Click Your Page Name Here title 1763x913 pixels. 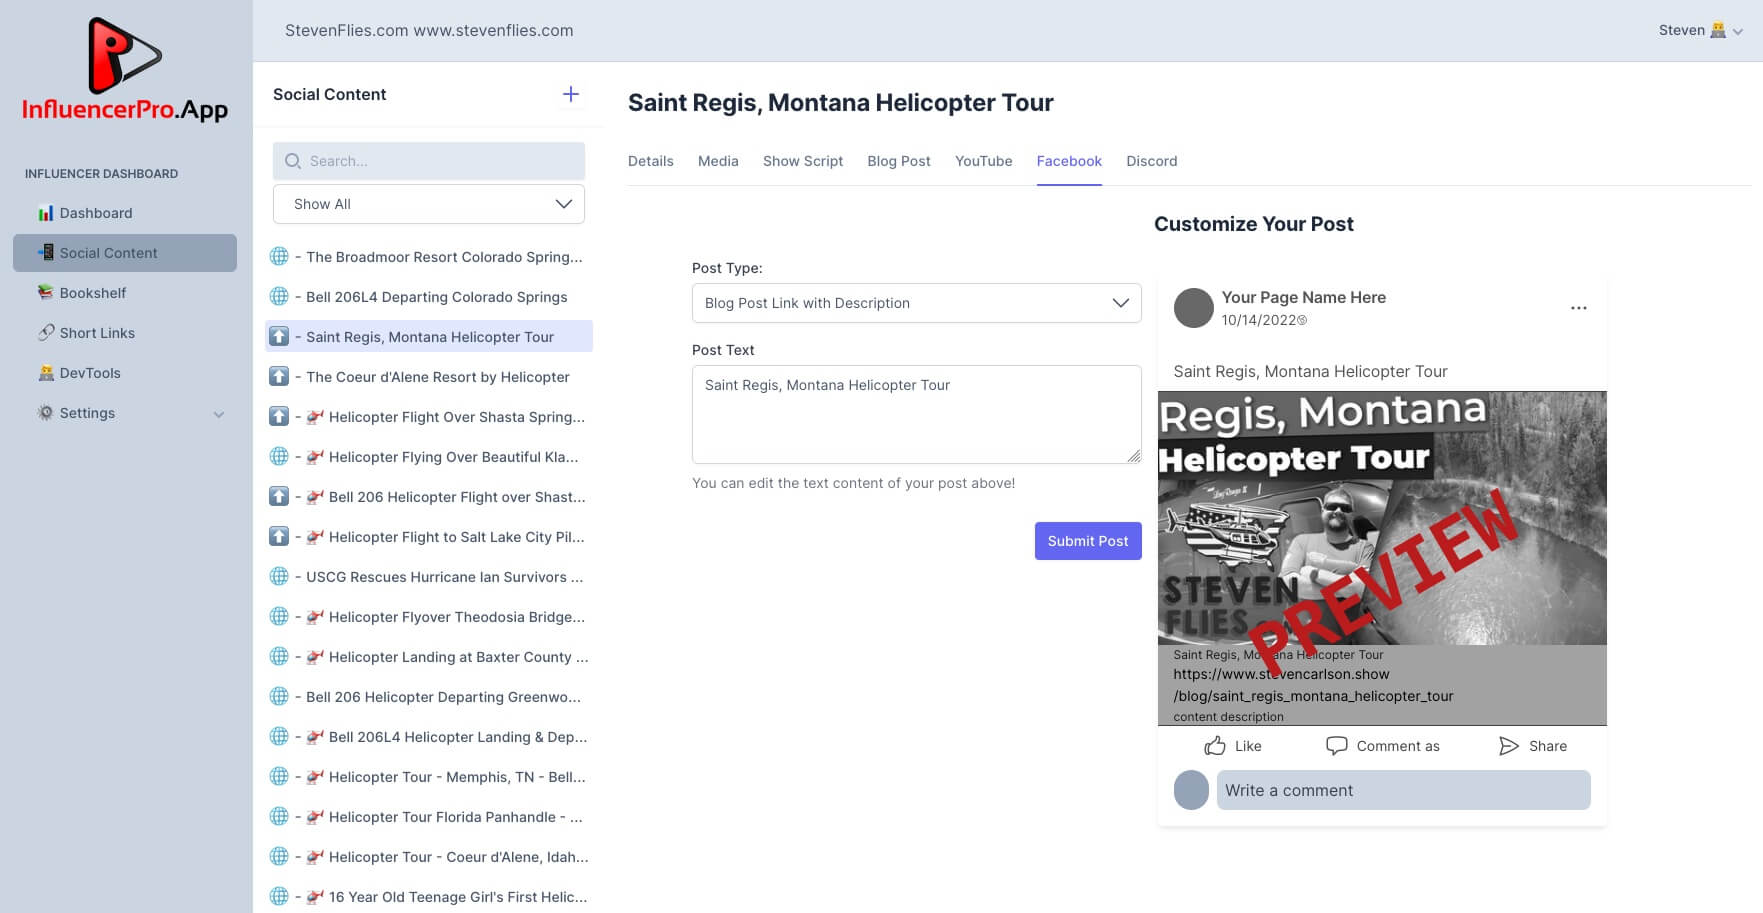point(1304,297)
